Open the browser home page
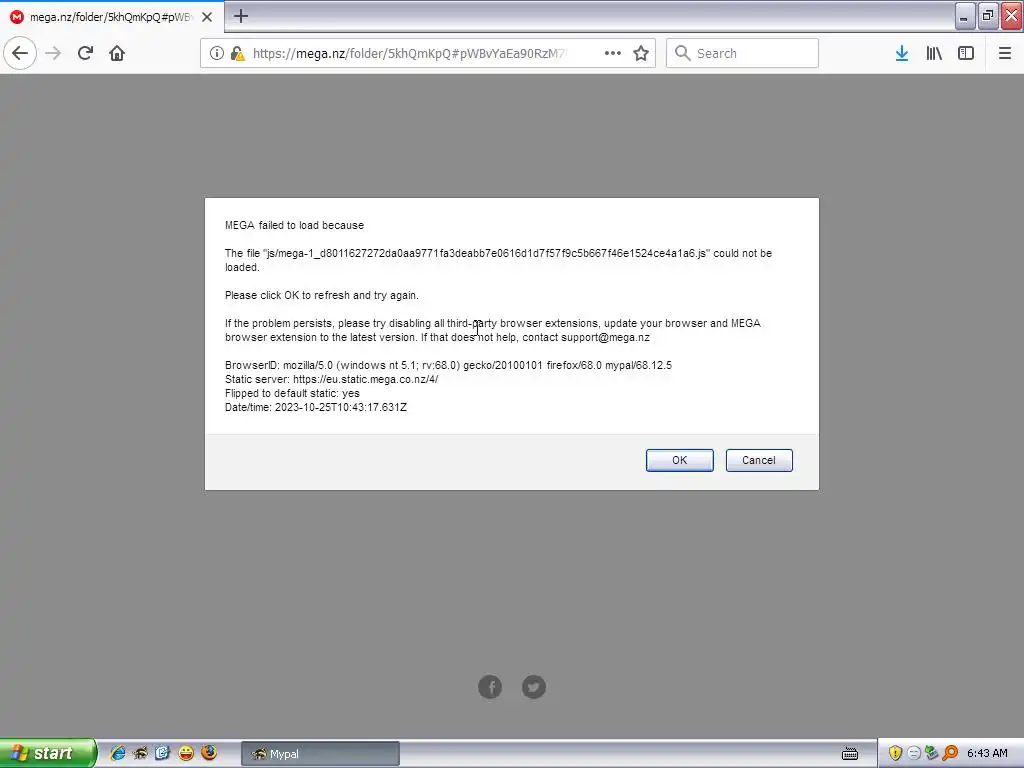Image resolution: width=1024 pixels, height=768 pixels. (117, 53)
